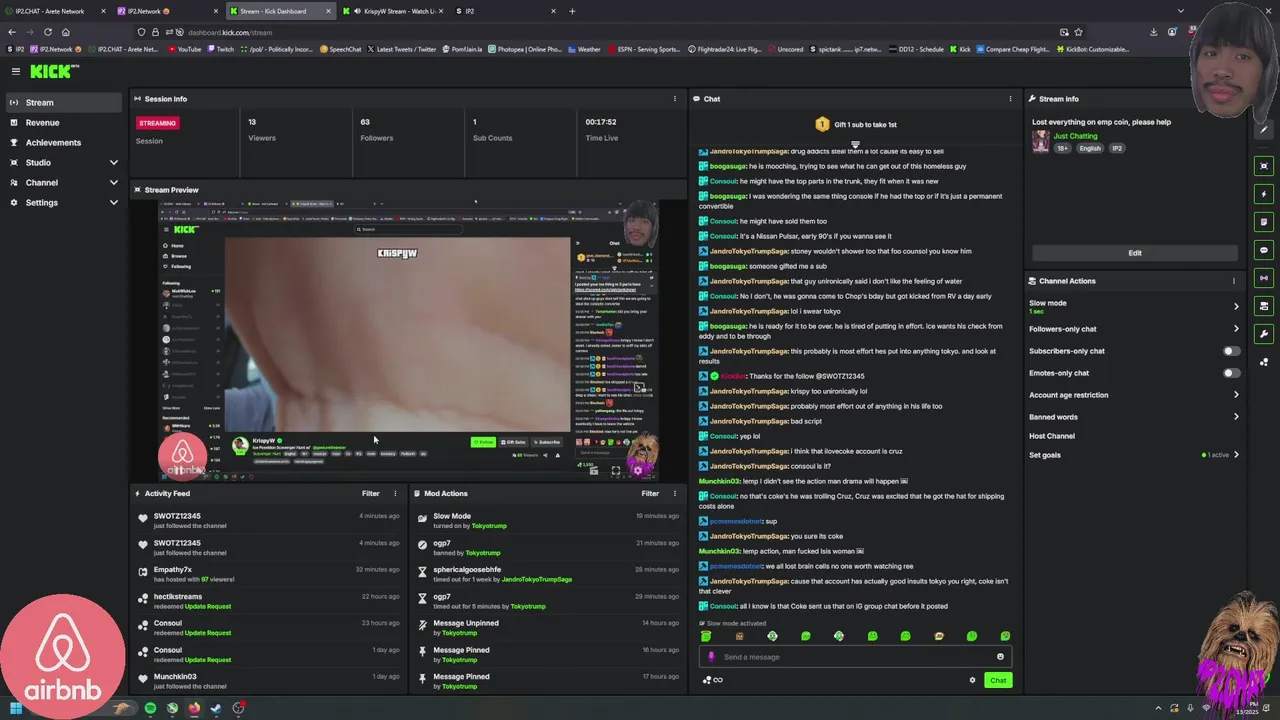Click the notes page icon in right rail
Viewport: 1280px width, 720px height.
[x=1265, y=222]
